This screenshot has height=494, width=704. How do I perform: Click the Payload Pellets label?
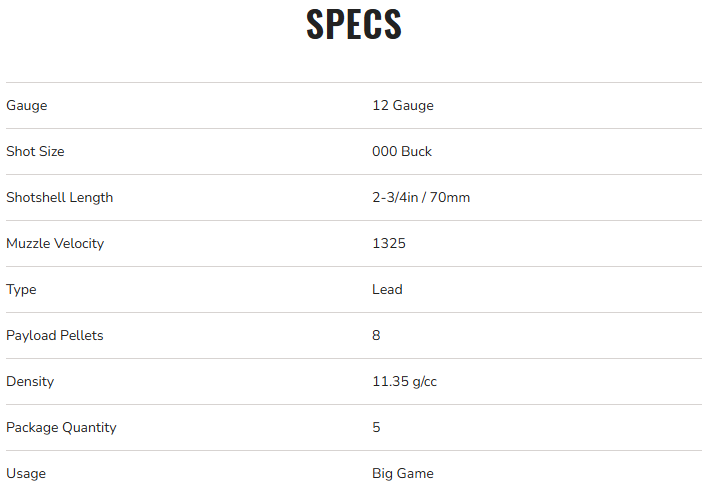pos(55,335)
